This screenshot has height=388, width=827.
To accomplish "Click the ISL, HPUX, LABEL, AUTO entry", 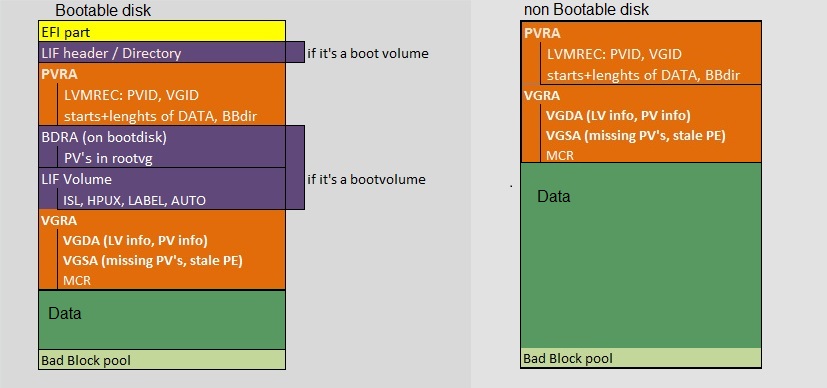I will 134,200.
